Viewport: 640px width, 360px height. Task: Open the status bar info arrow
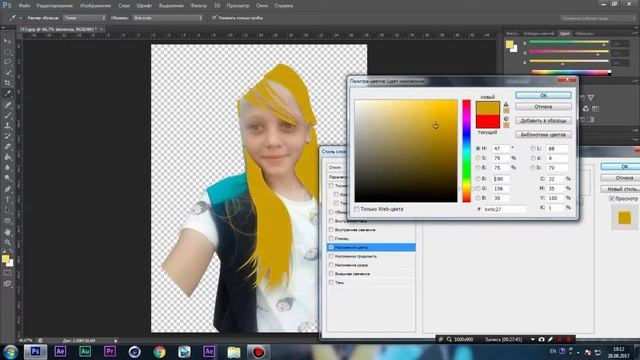coord(116,340)
